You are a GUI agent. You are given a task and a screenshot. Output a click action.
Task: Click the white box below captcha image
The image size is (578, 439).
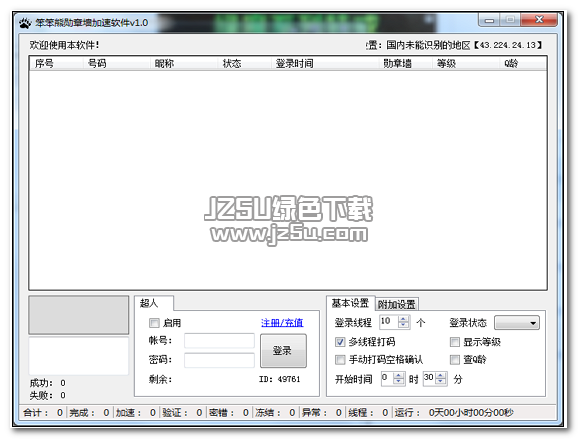point(79,356)
